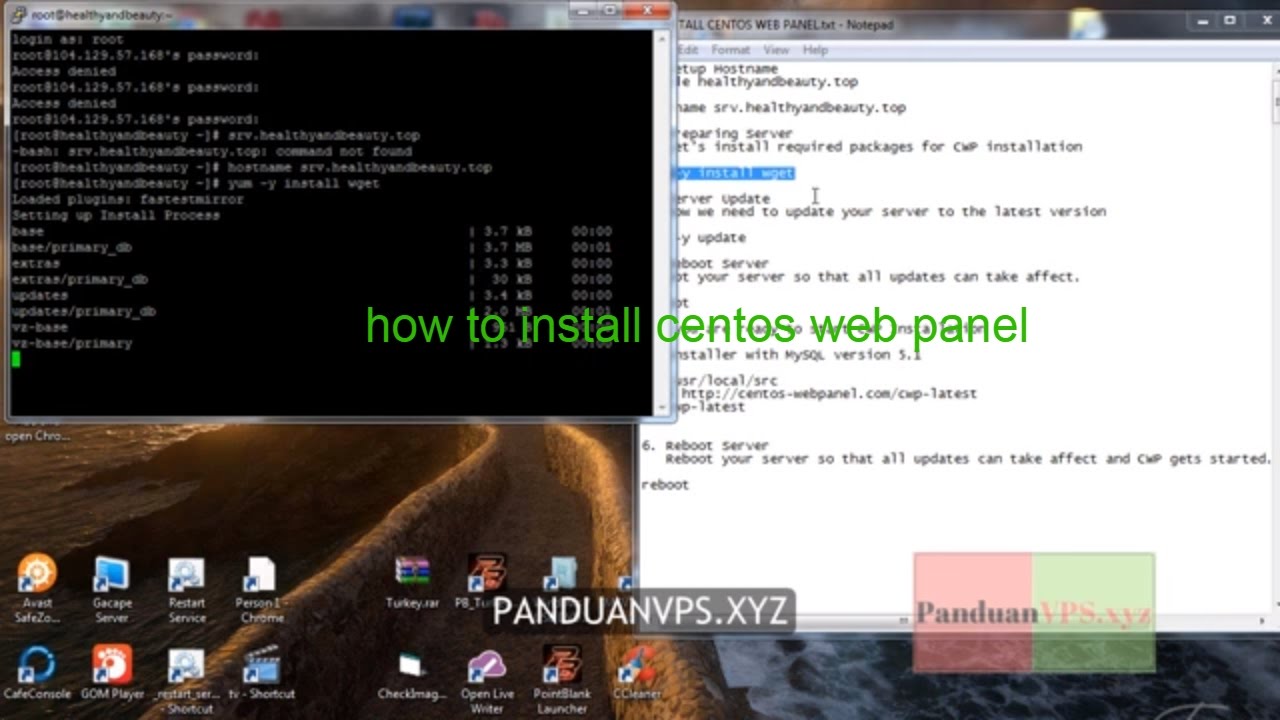Screen dimensions: 1280x720
Task: Open the Edit menu in Notepad
Action: click(x=688, y=50)
